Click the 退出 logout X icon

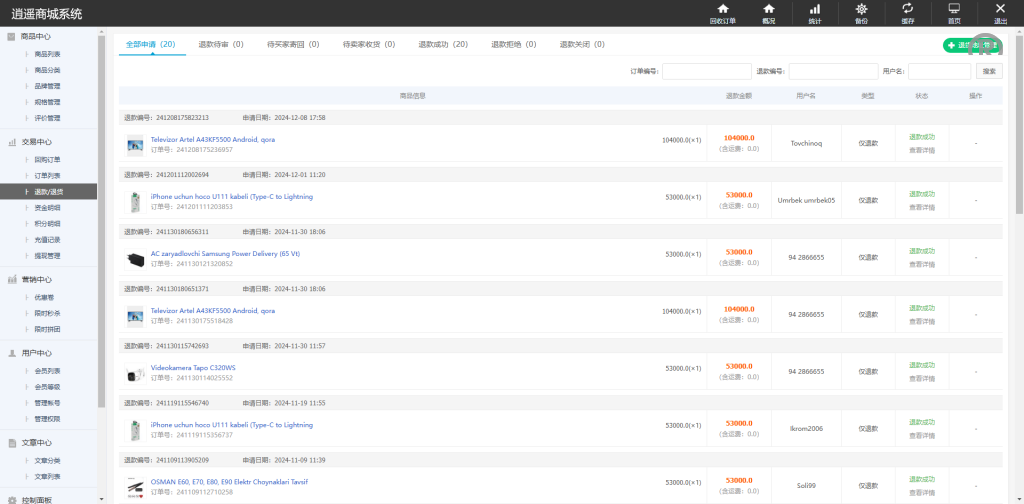coord(1000,9)
